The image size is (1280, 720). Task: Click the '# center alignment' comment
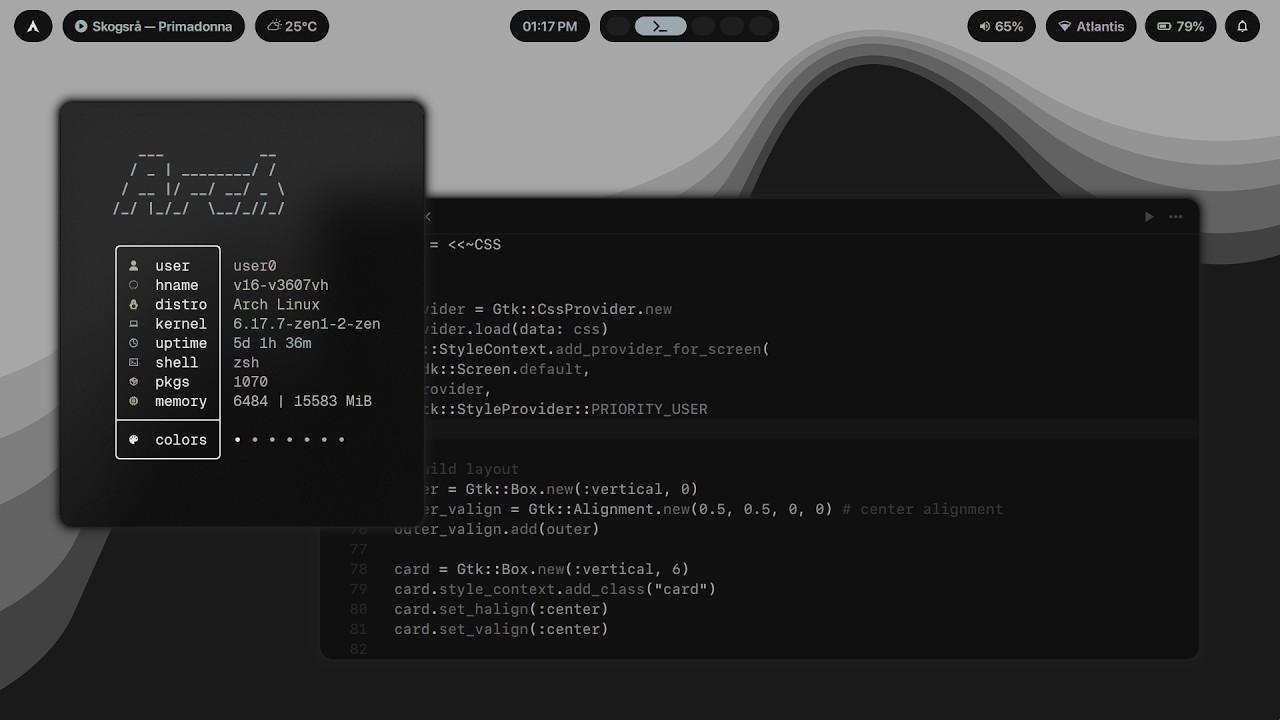coord(922,509)
